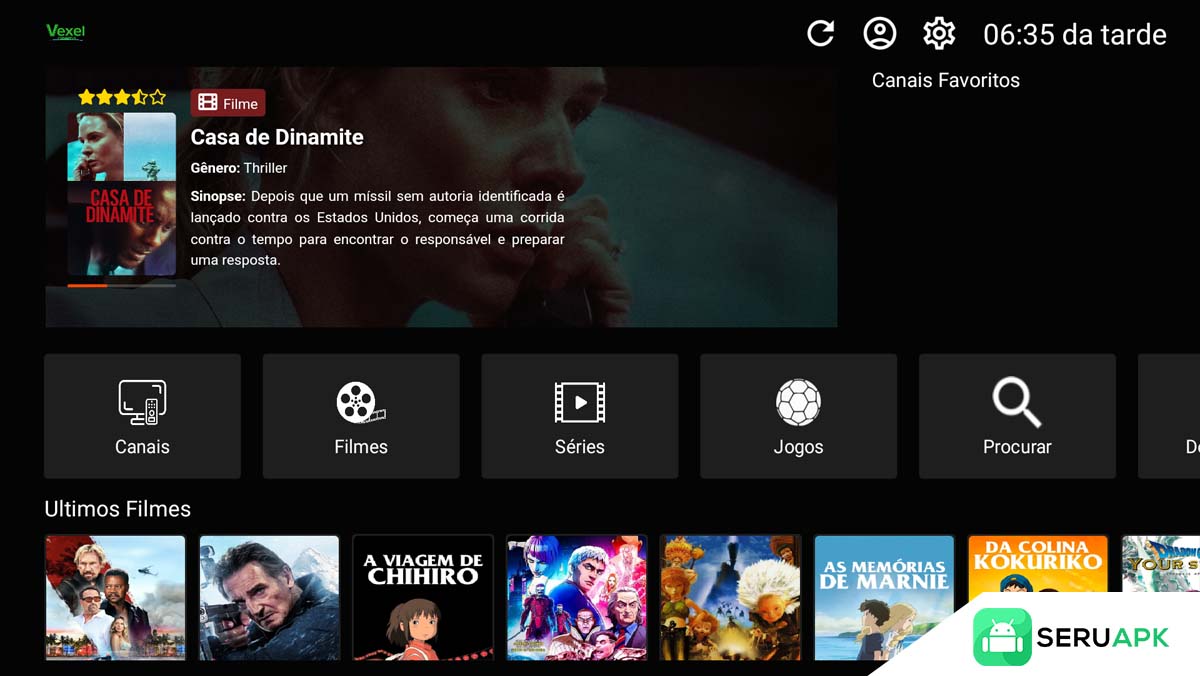Click the red Filme tag badge
1200x676 pixels.
[x=228, y=103]
